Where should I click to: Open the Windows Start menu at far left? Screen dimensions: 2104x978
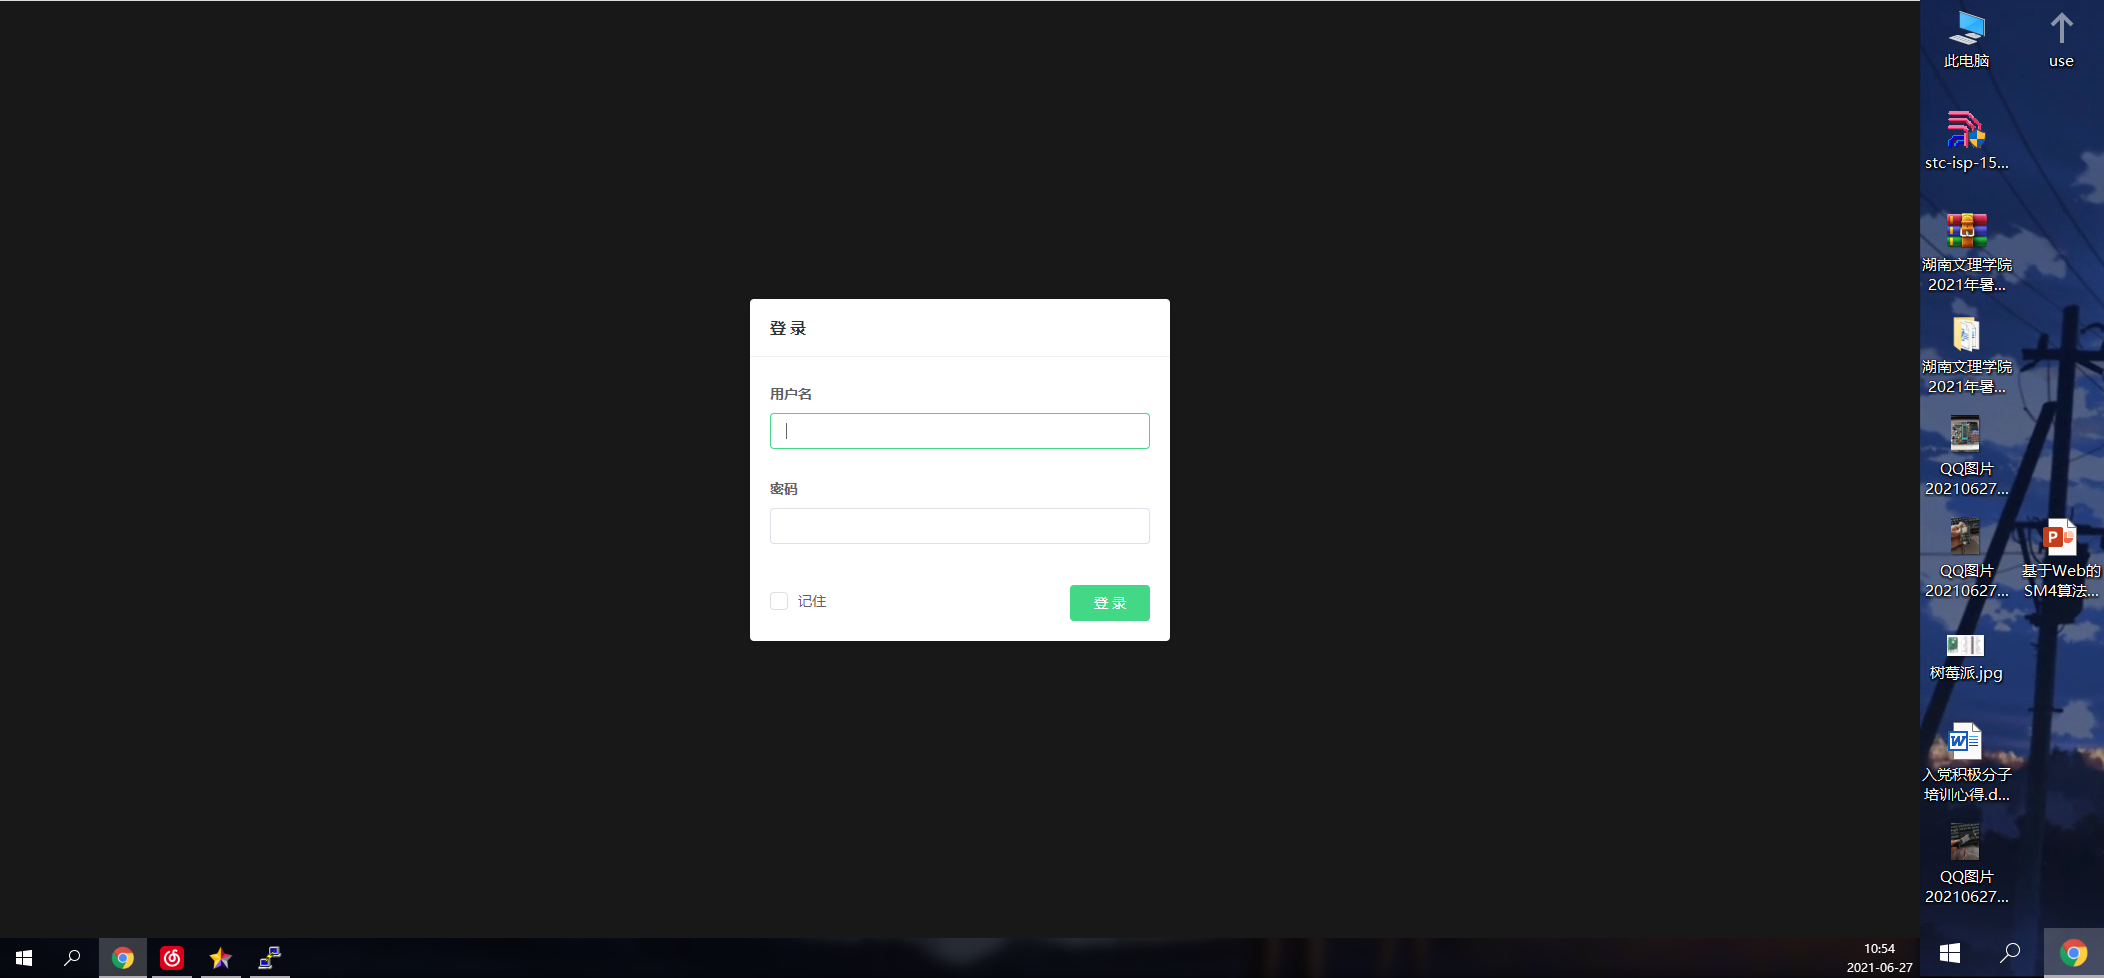pyautogui.click(x=24, y=958)
